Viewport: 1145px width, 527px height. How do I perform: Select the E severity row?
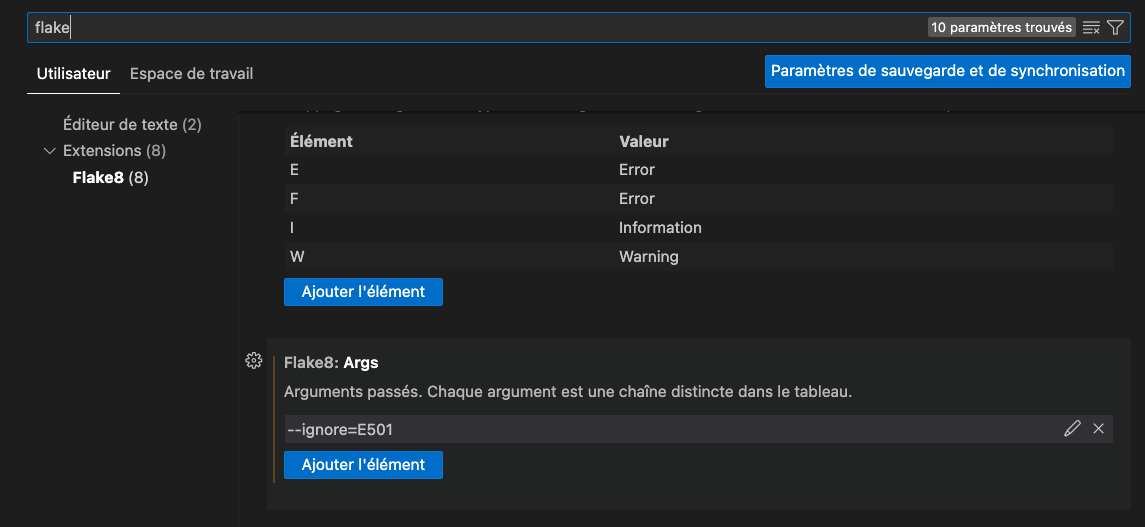697,170
